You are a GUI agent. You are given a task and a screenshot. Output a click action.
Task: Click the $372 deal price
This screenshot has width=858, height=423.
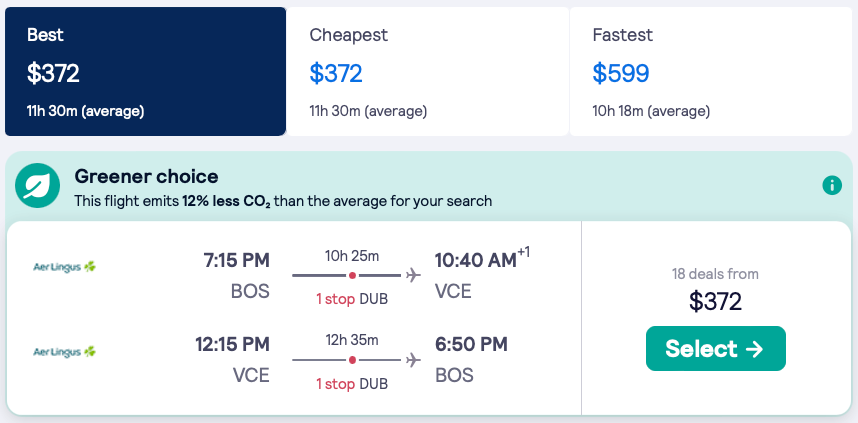pyautogui.click(x=715, y=301)
